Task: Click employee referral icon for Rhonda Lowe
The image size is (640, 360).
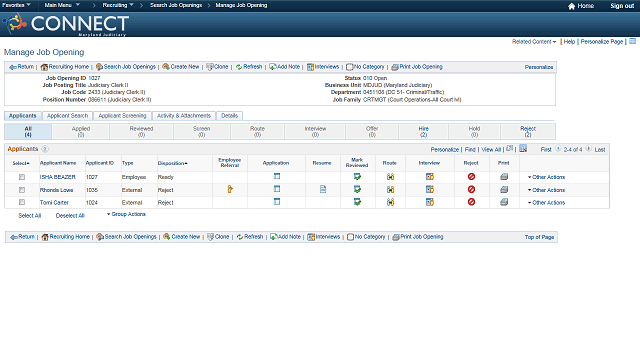Action: tap(230, 189)
